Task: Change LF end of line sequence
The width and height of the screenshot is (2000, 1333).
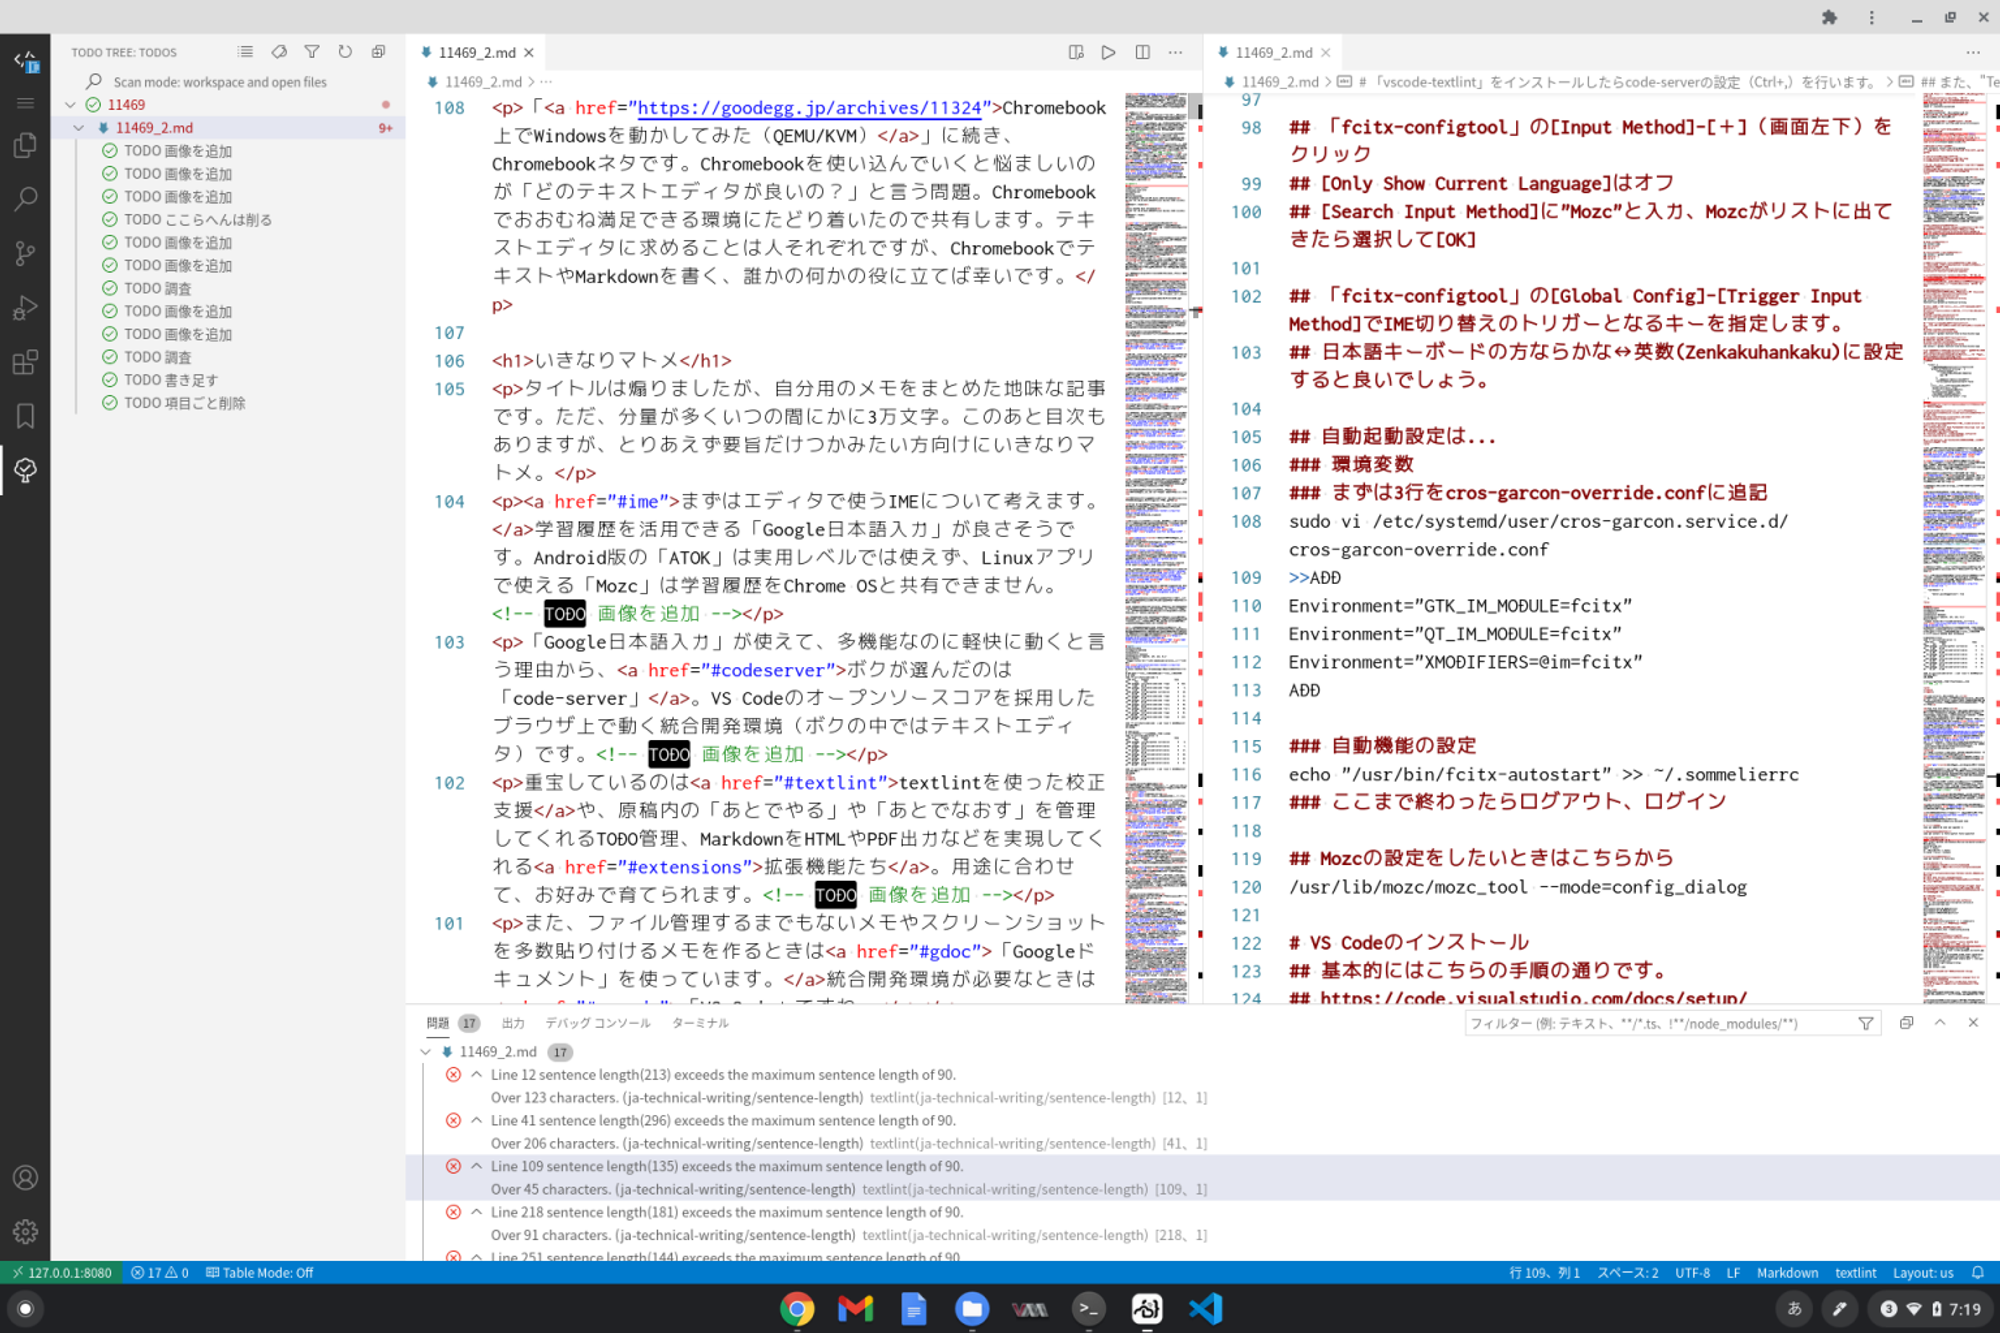Action: tap(1733, 1273)
